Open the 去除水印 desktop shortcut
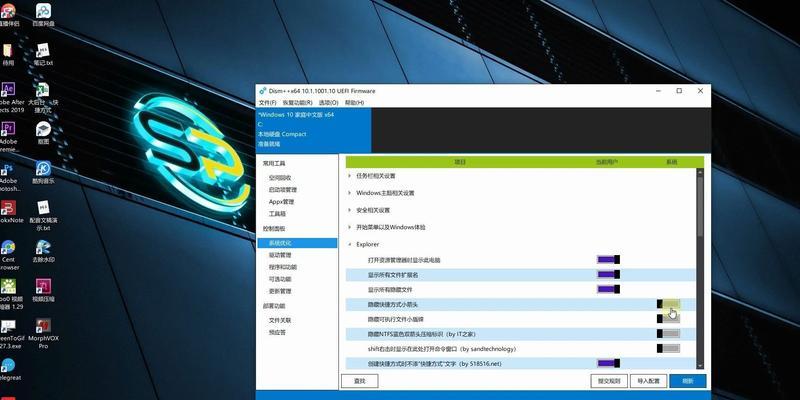800x400 pixels. coord(43,251)
